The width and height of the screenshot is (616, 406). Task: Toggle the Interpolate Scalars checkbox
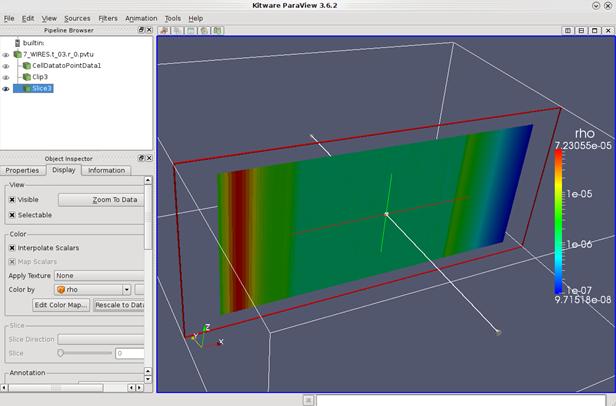(12, 248)
